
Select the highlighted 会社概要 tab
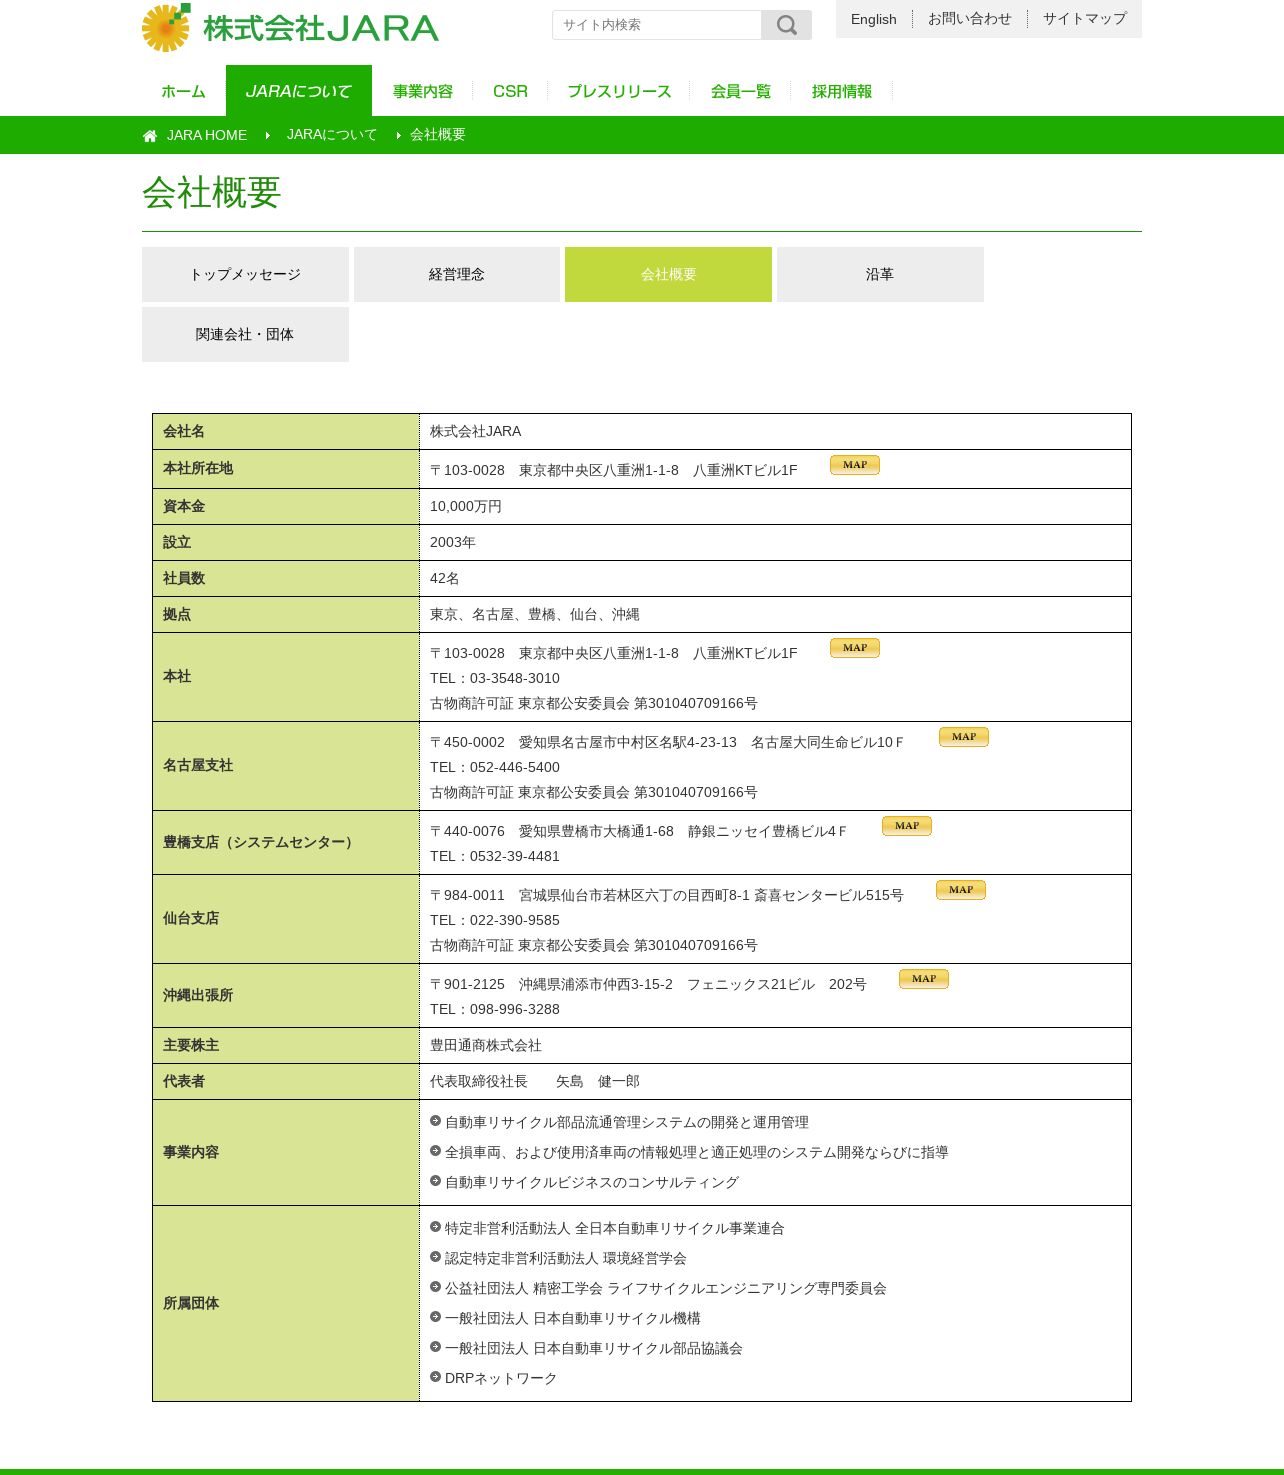pos(668,274)
